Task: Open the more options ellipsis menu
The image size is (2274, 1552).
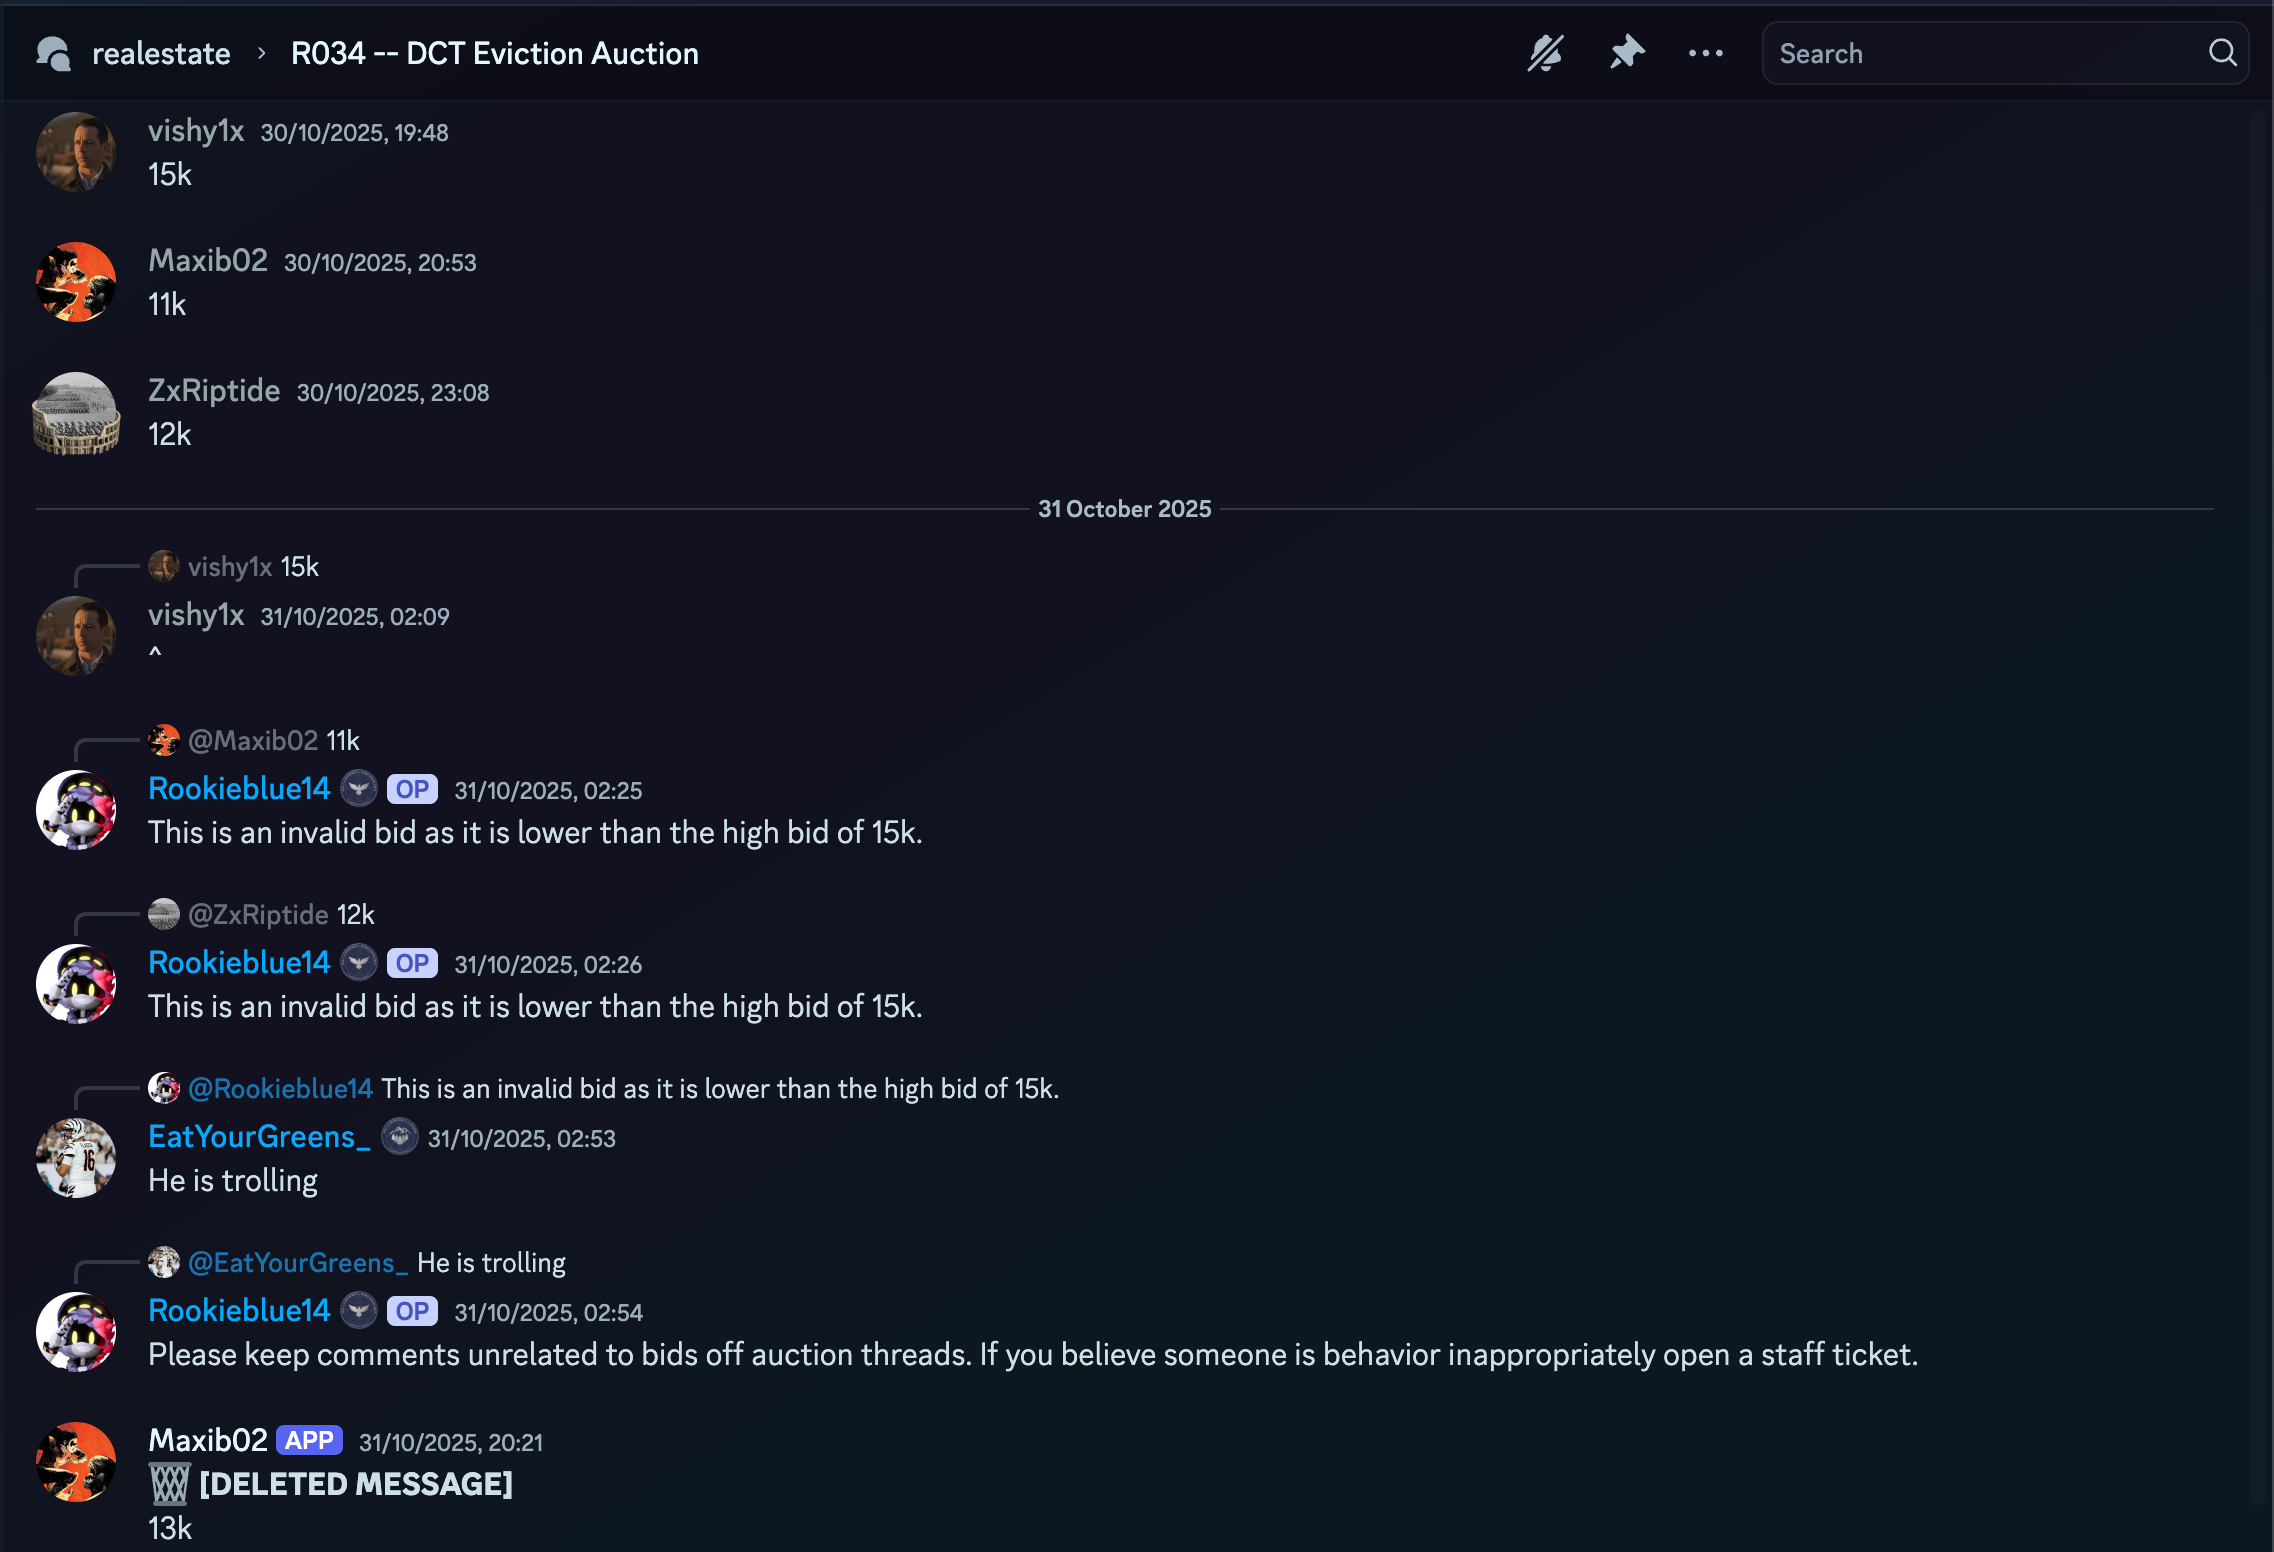Action: coord(1705,53)
